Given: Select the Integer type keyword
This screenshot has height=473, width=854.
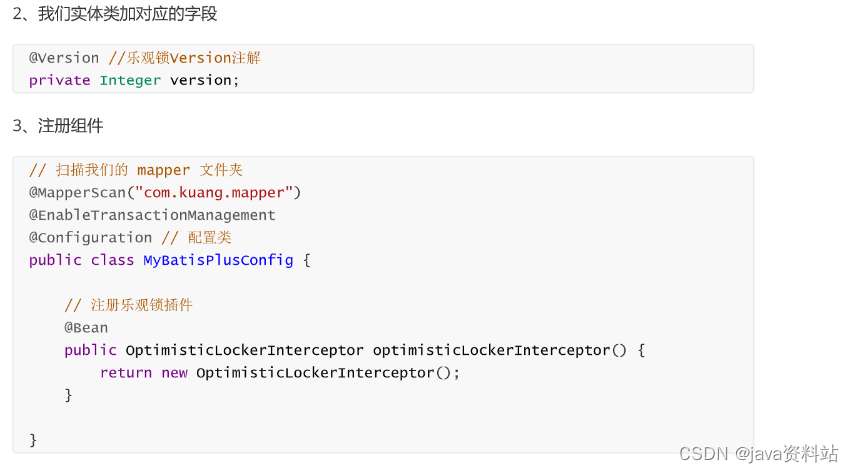Looking at the screenshot, I should pyautogui.click(x=130, y=80).
